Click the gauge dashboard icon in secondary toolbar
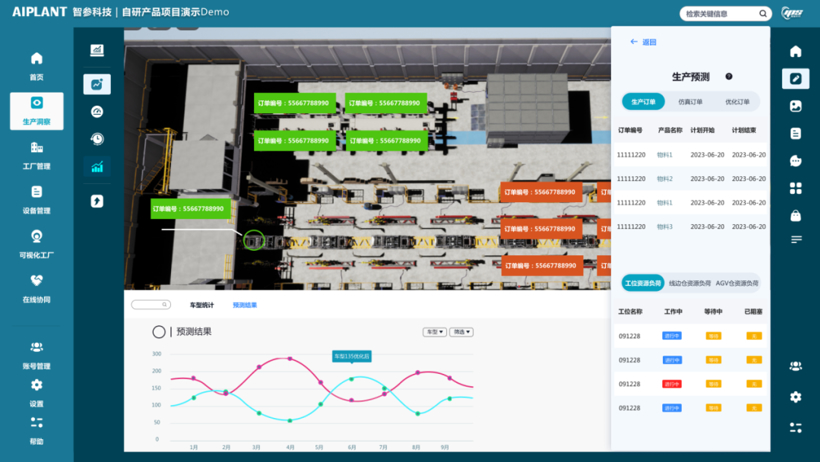The image size is (820, 462). point(97,112)
